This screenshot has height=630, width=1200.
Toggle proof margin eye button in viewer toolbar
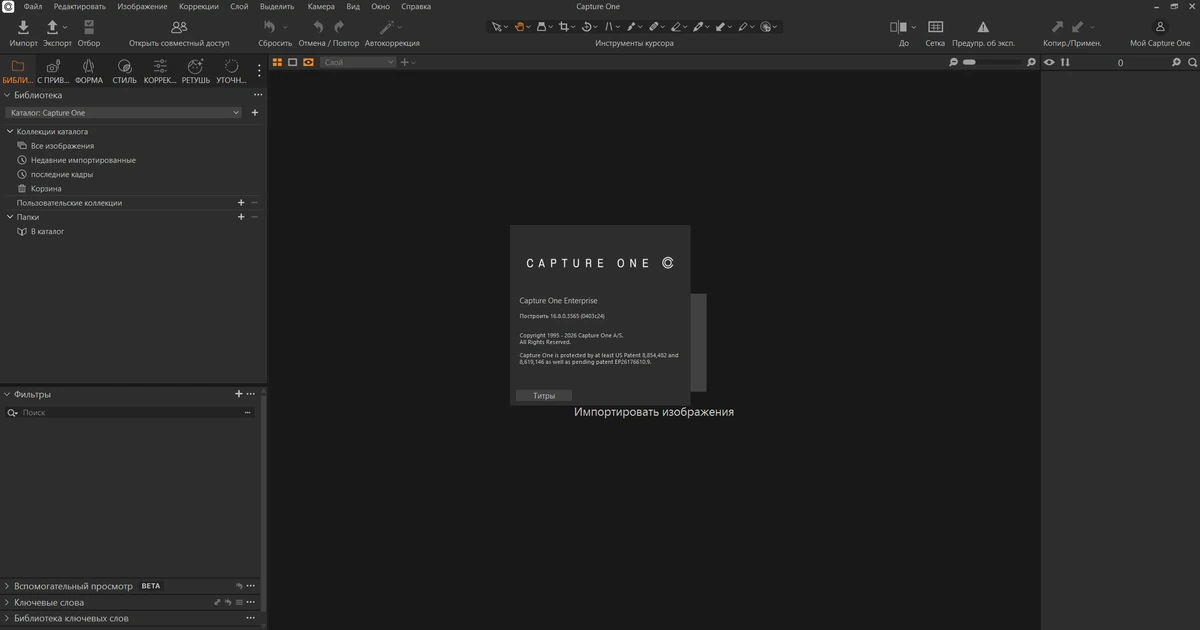click(309, 62)
